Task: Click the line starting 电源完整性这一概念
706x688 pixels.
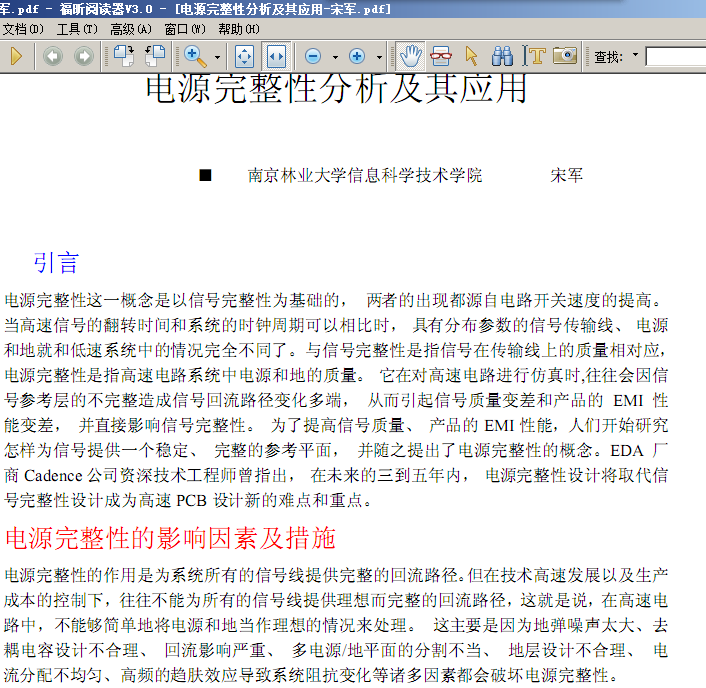Action: (333, 300)
